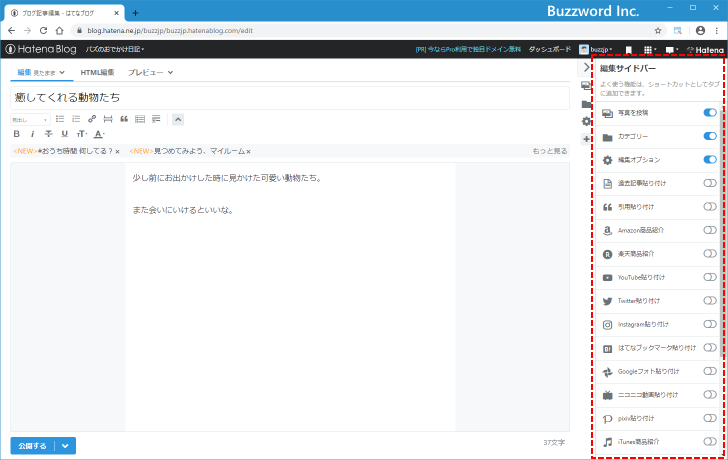This screenshot has width=728, height=460.
Task: Enable the 過去記事貼り付け toggle
Action: coord(710,183)
